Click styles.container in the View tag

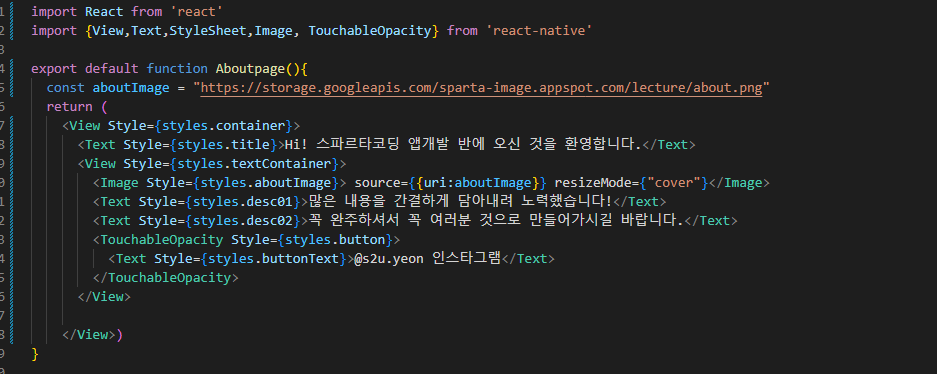223,126
